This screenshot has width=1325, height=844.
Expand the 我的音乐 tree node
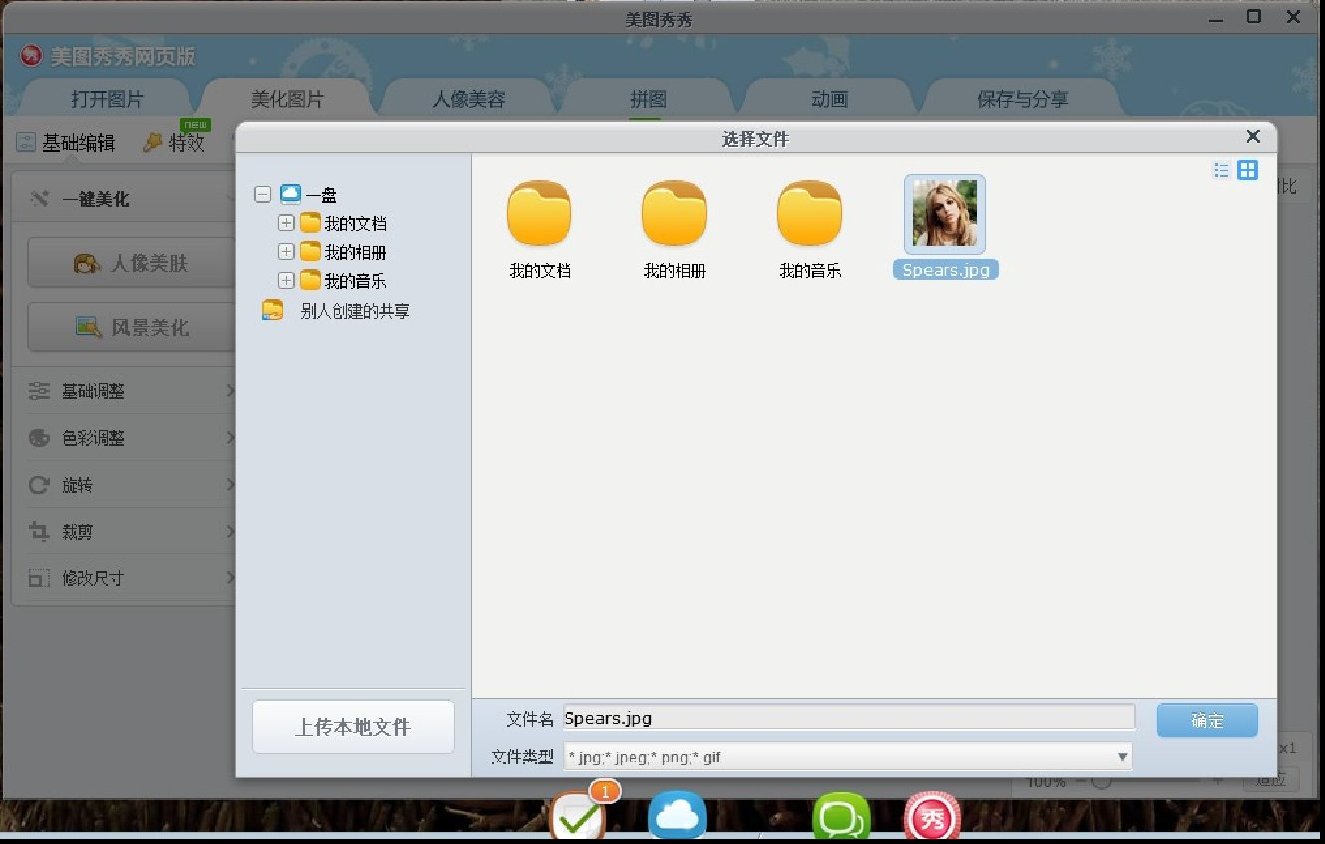tap(286, 280)
